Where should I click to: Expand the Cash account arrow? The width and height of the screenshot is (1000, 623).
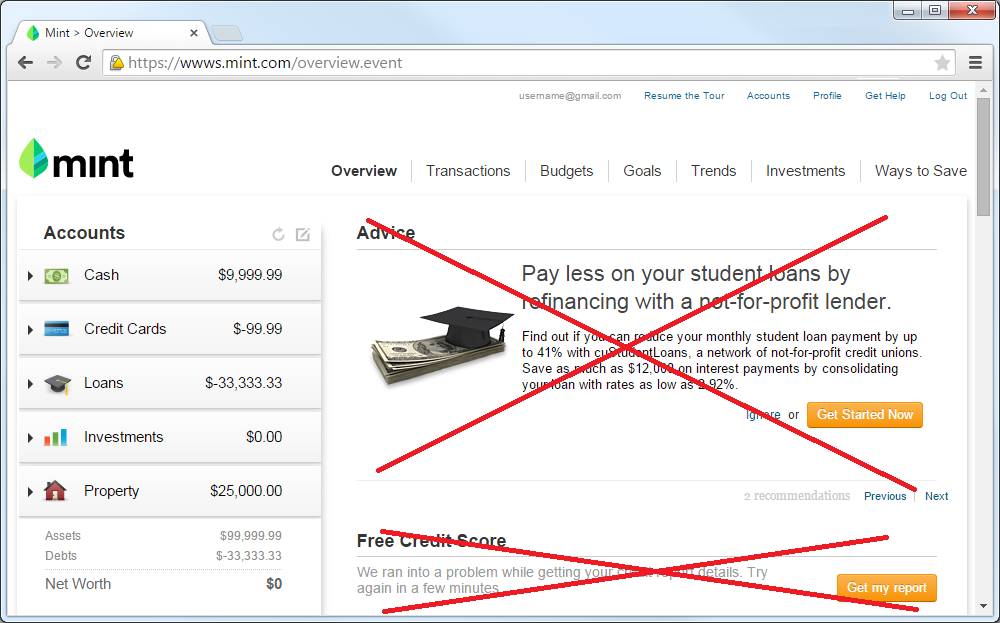pyautogui.click(x=30, y=275)
